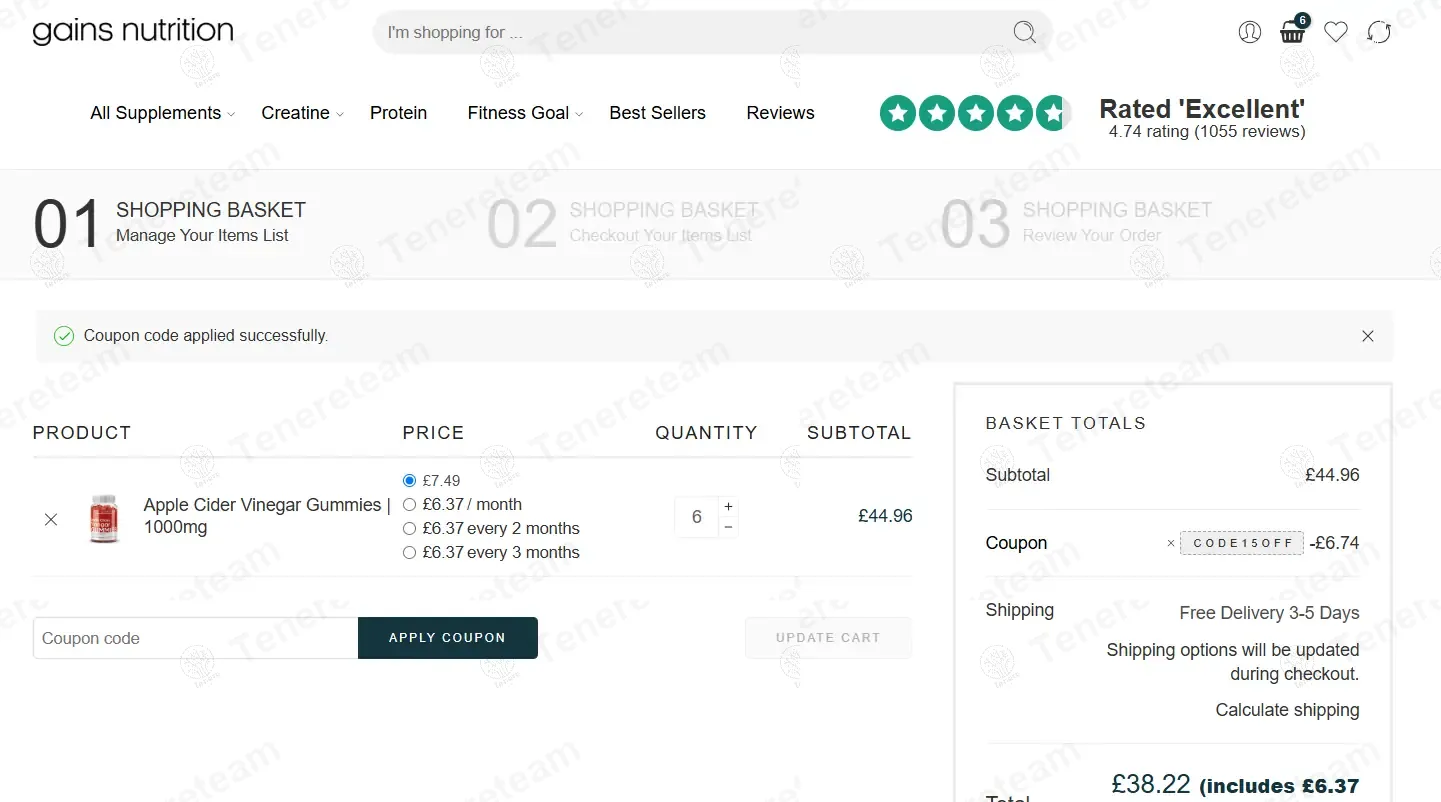Screen dimensions: 1441x802
Task: Click the -£6.74 coupon discount amount
Action: pos(1336,543)
